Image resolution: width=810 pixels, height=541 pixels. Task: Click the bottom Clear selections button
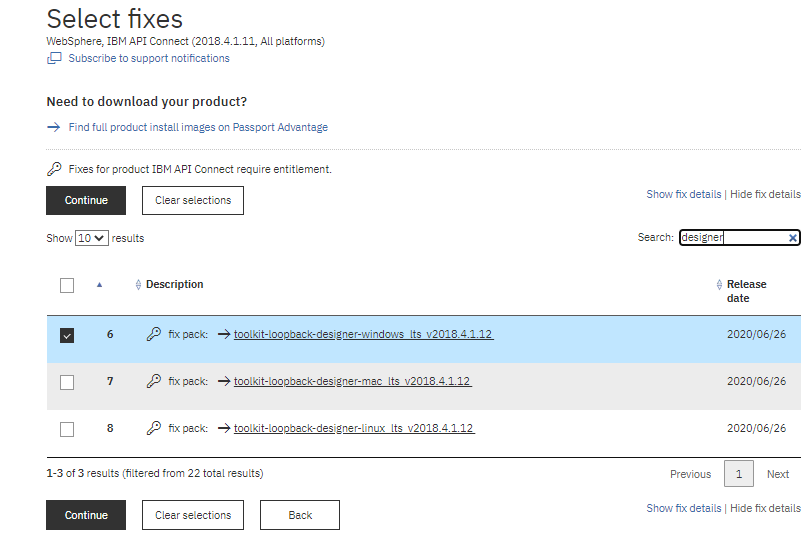pos(193,515)
